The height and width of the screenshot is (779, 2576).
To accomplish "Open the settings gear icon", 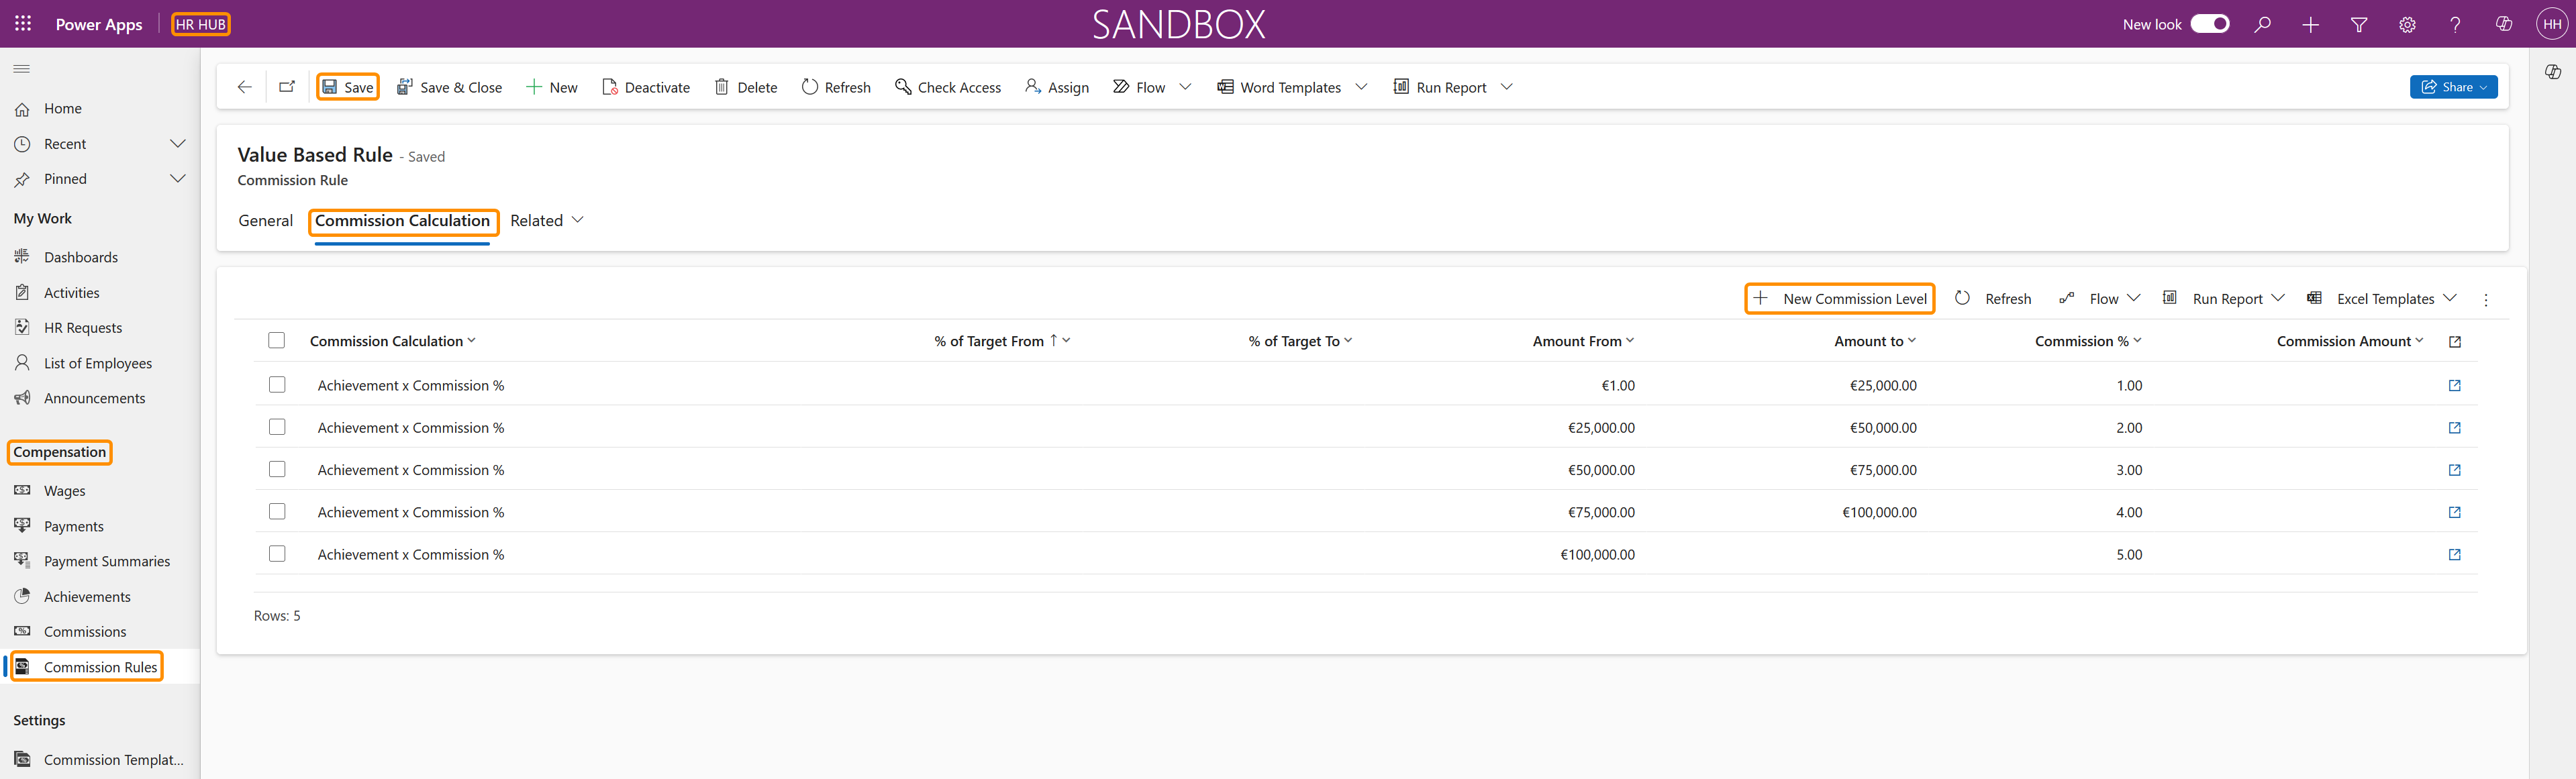I will 2407,24.
